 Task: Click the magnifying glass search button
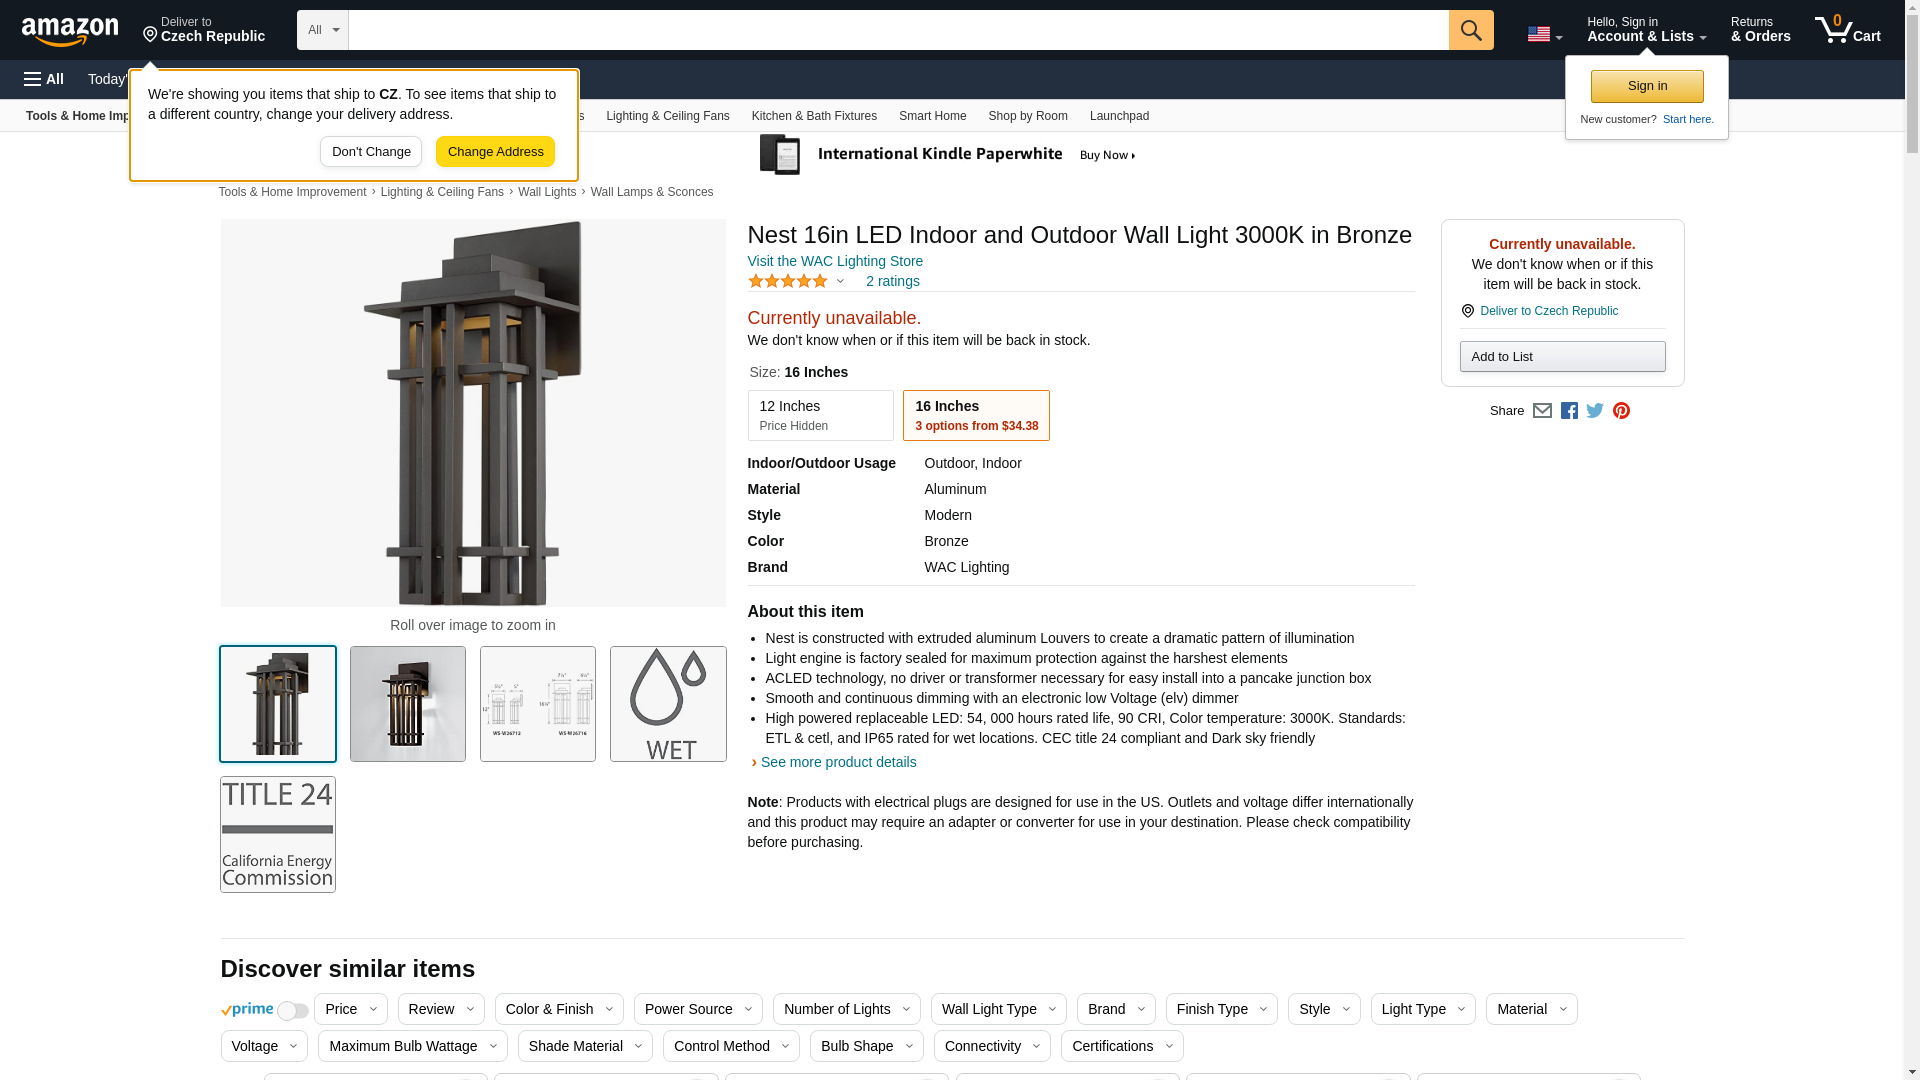tap(1470, 30)
